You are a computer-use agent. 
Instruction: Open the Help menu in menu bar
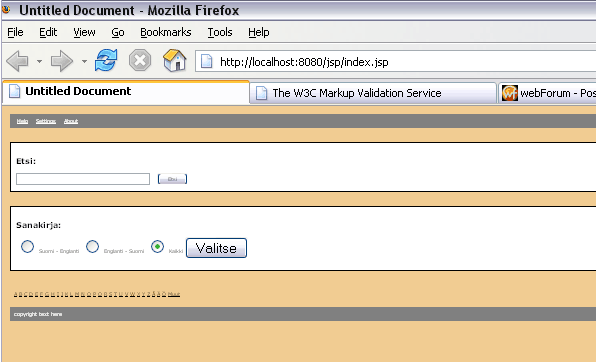coord(258,32)
